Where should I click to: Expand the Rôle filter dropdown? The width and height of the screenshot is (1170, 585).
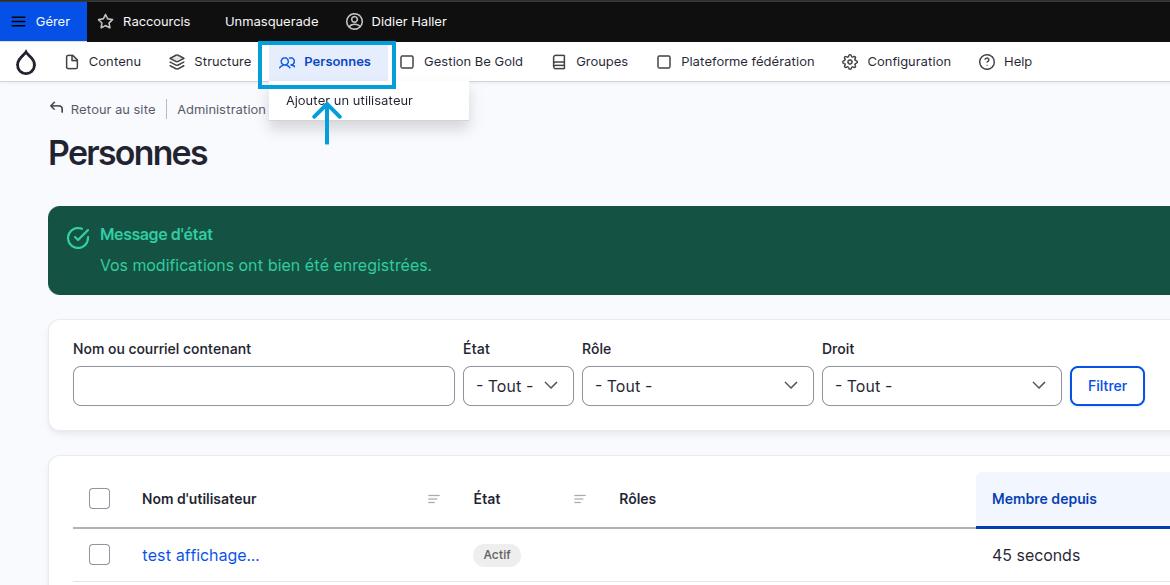(697, 386)
